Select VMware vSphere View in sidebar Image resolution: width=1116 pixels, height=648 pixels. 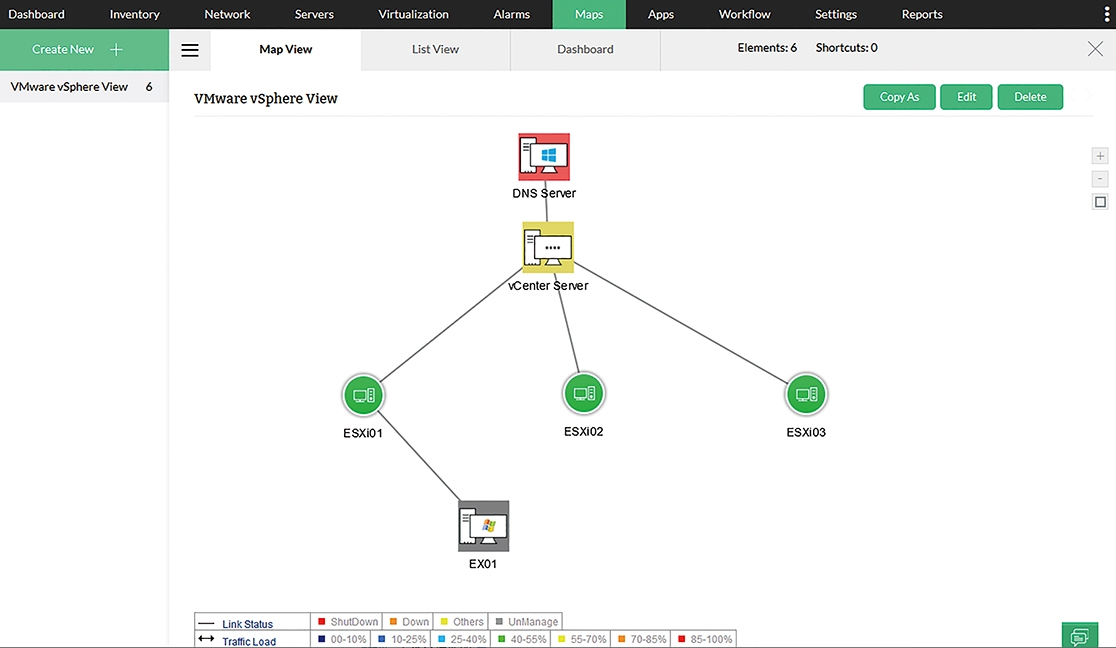pyautogui.click(x=84, y=87)
